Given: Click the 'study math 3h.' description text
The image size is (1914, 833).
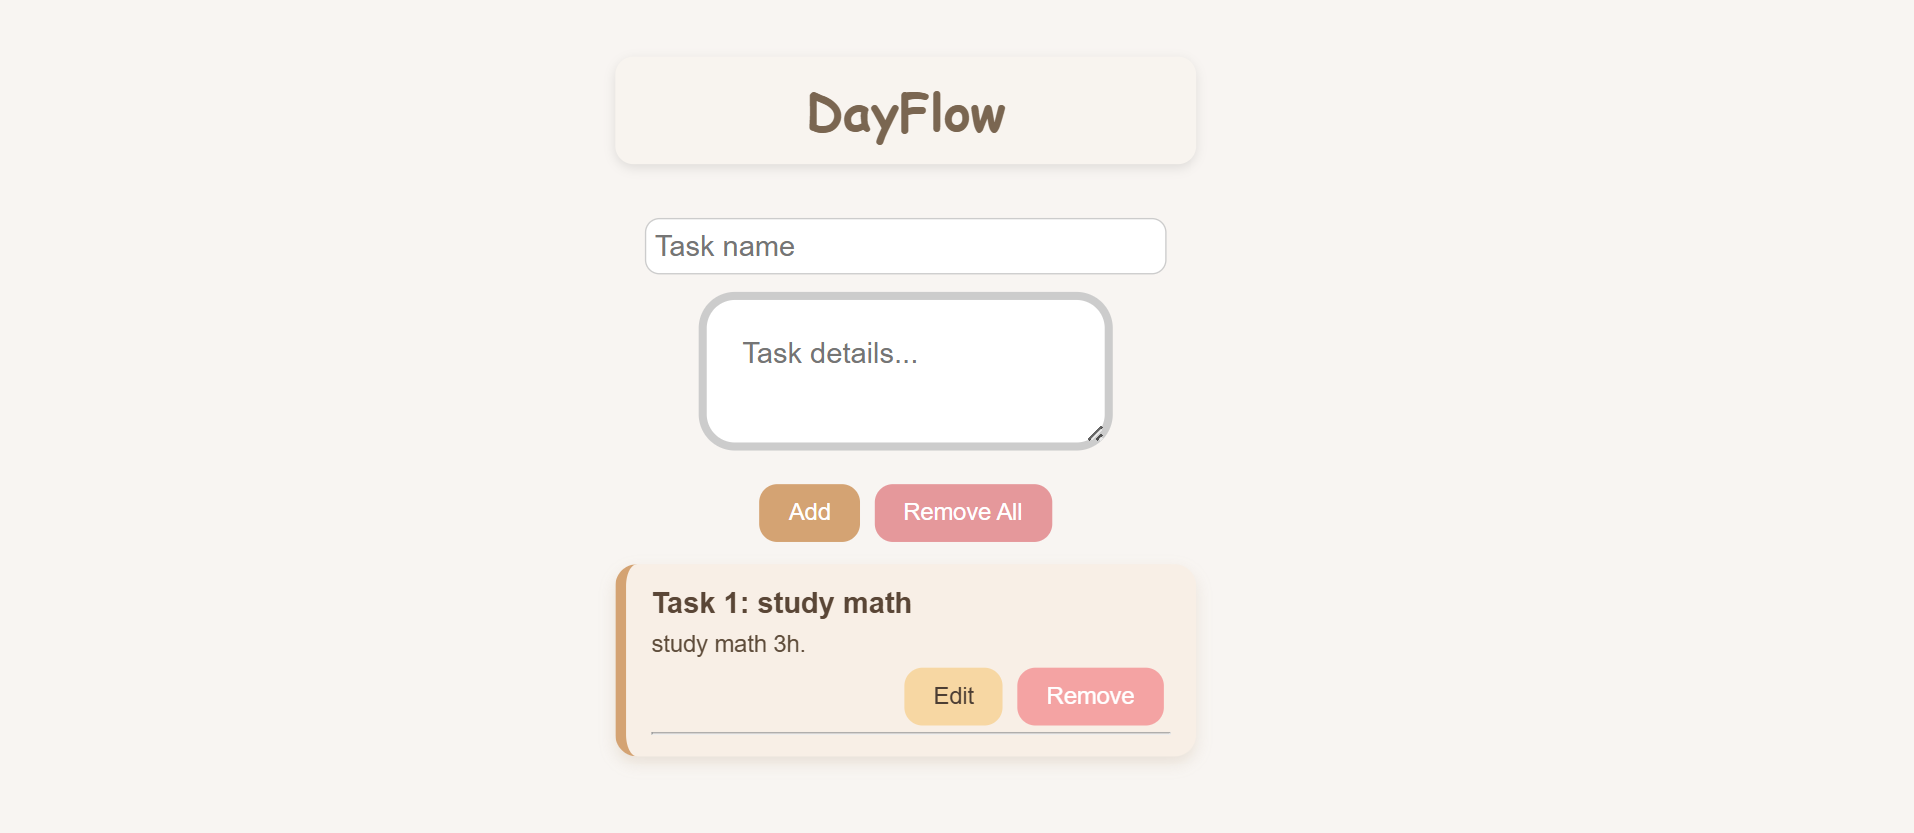Looking at the screenshot, I should click(x=727, y=643).
